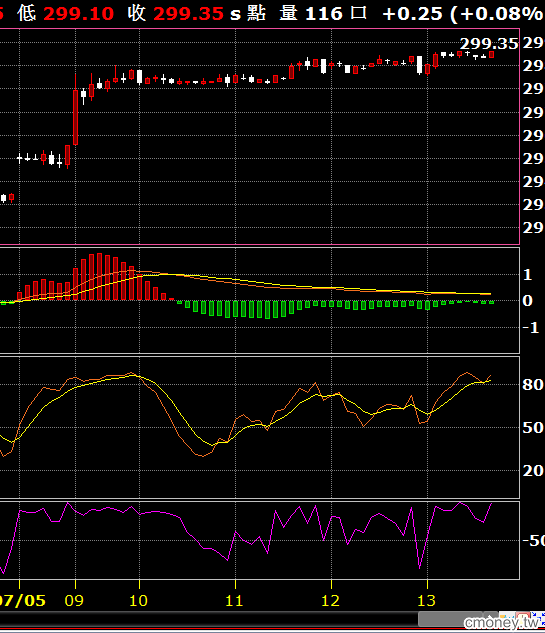Click the empty scrollbar track left of thumb
Image resolution: width=545 pixels, height=633 pixels.
click(209, 618)
